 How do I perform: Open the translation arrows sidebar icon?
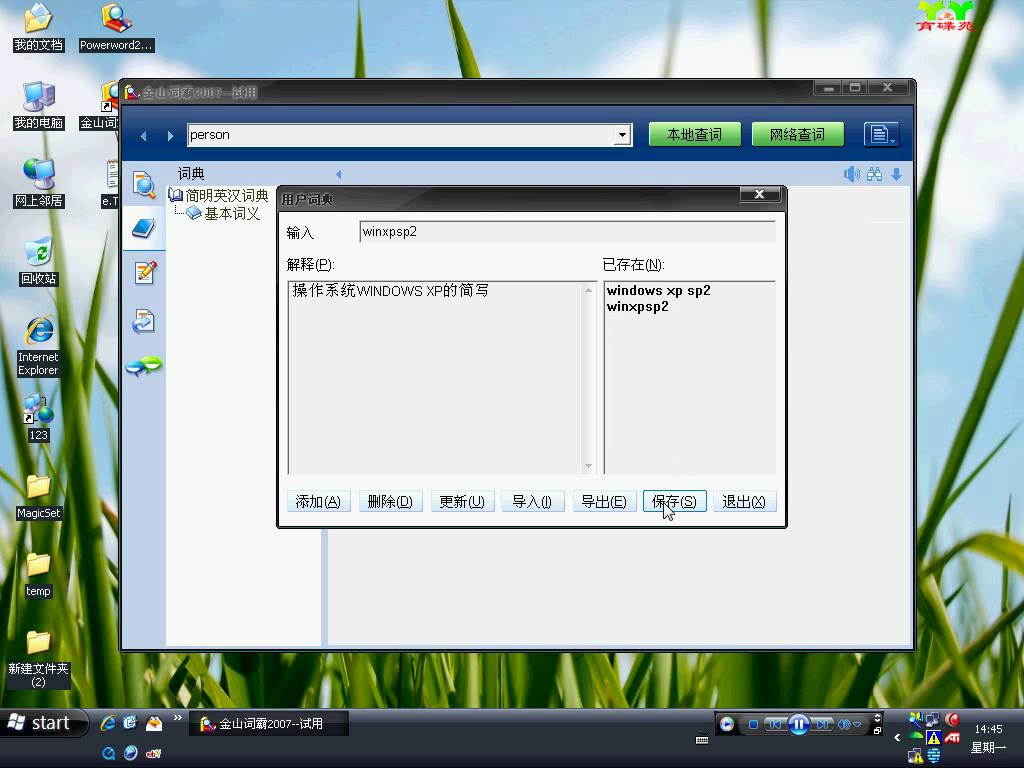click(144, 321)
